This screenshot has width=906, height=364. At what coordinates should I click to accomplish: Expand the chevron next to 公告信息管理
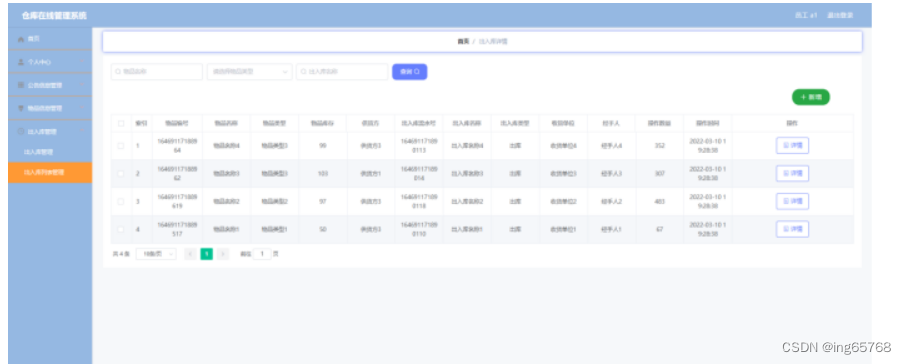tap(81, 85)
